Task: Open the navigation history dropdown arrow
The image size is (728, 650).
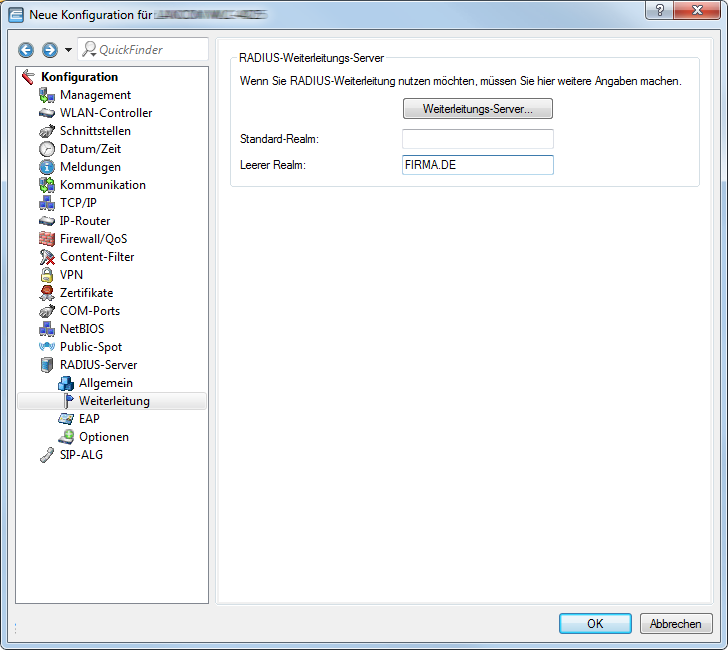Action: pyautogui.click(x=68, y=50)
